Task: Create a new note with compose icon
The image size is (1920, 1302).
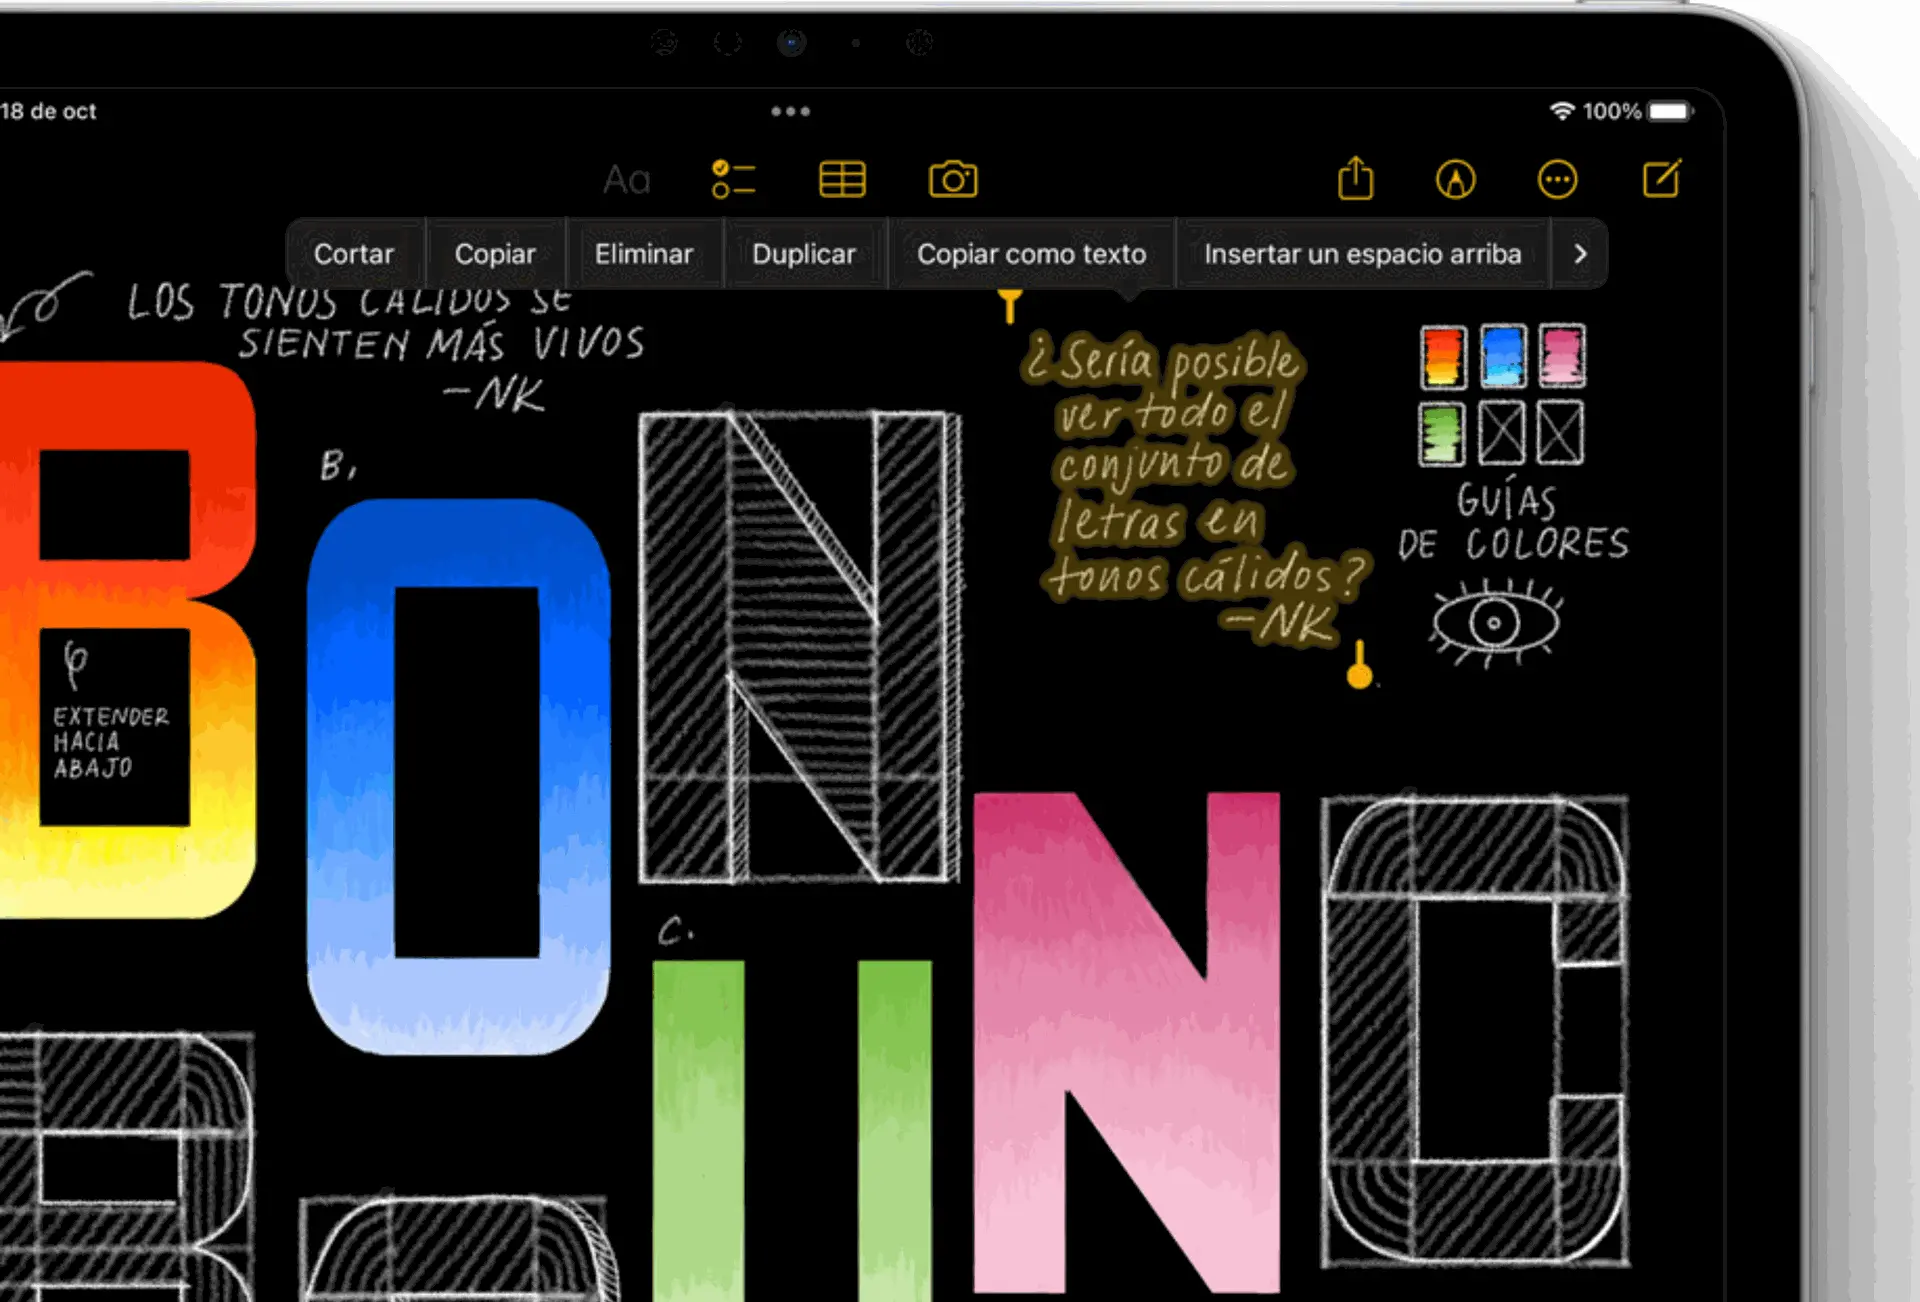Action: [1662, 179]
